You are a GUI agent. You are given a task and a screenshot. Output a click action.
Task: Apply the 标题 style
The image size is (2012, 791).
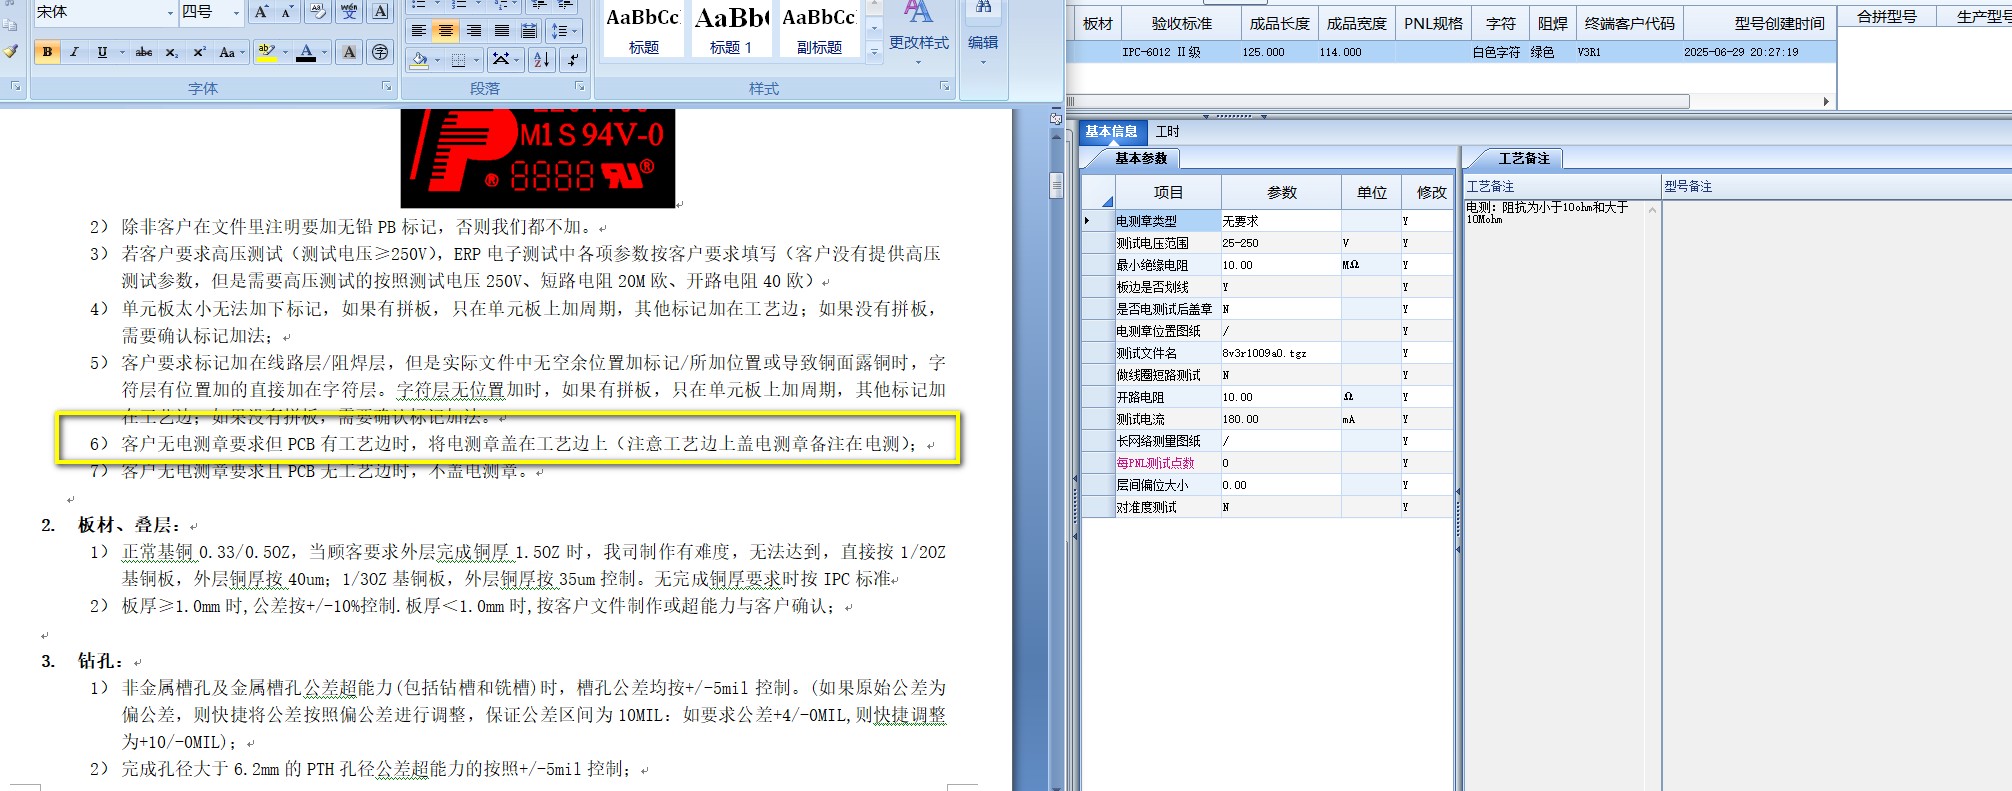(x=644, y=29)
